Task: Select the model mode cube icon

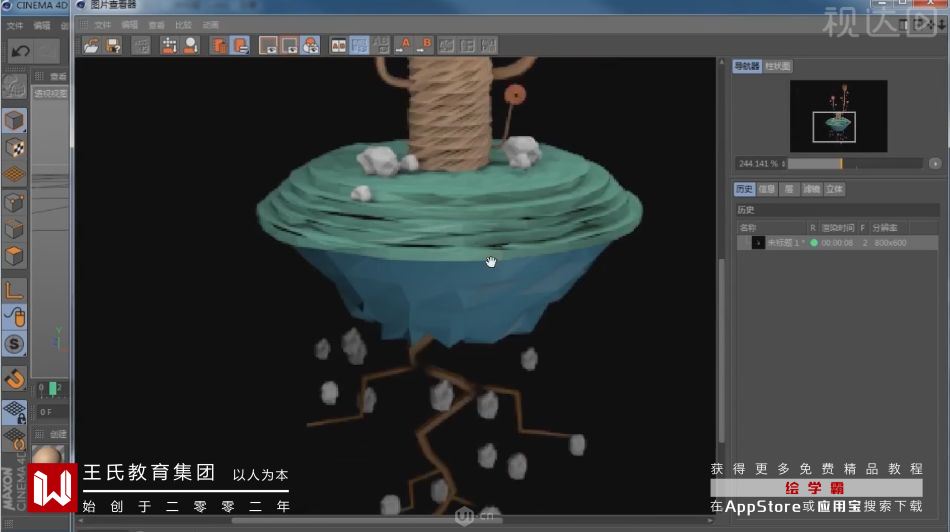Action: [14, 121]
